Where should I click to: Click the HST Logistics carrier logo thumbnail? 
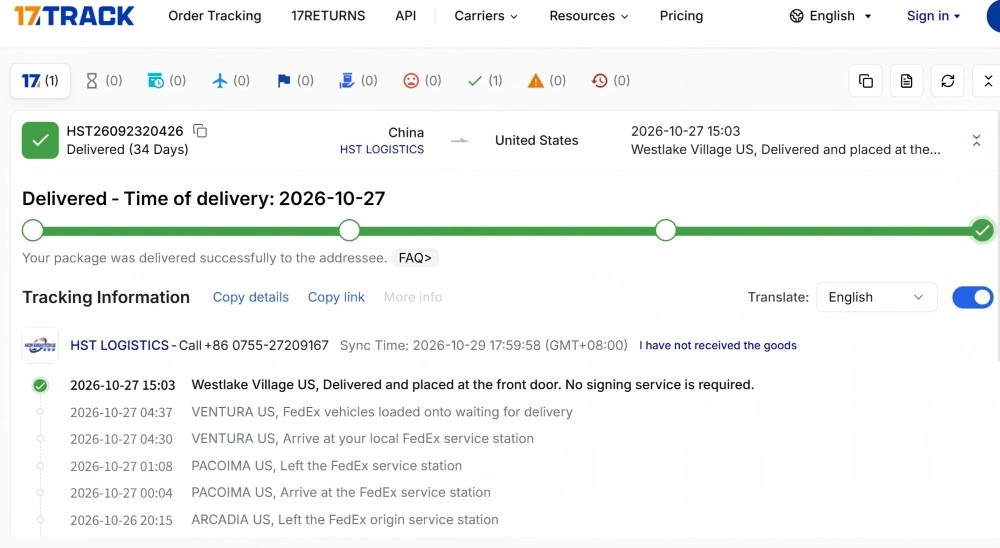point(40,345)
